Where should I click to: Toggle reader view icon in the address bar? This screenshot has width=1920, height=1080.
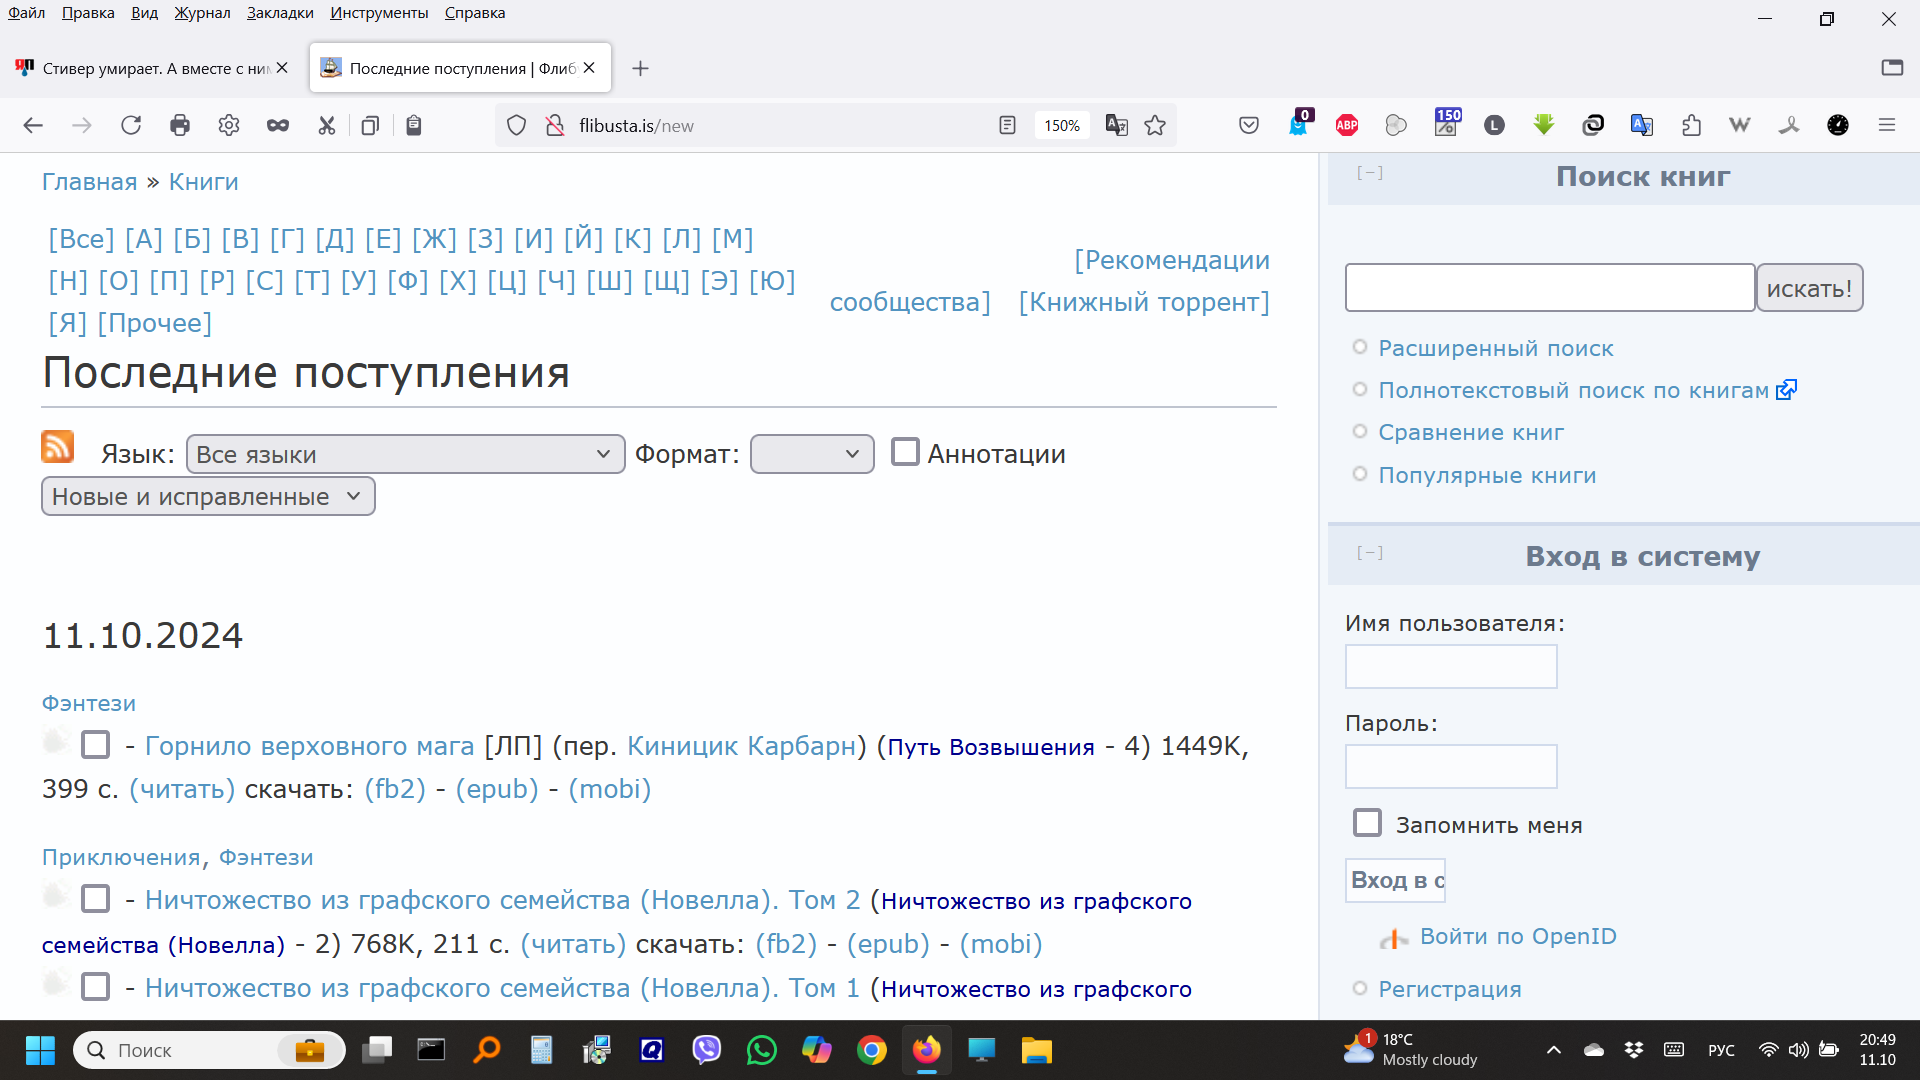tap(1007, 125)
